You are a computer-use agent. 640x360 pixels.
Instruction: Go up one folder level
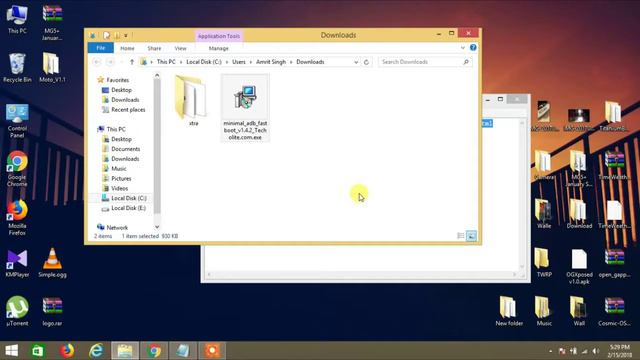(132, 62)
